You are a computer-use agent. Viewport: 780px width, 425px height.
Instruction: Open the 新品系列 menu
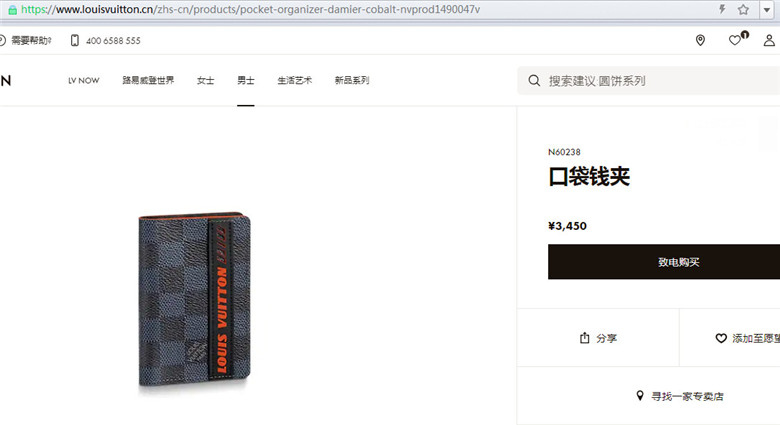point(352,80)
